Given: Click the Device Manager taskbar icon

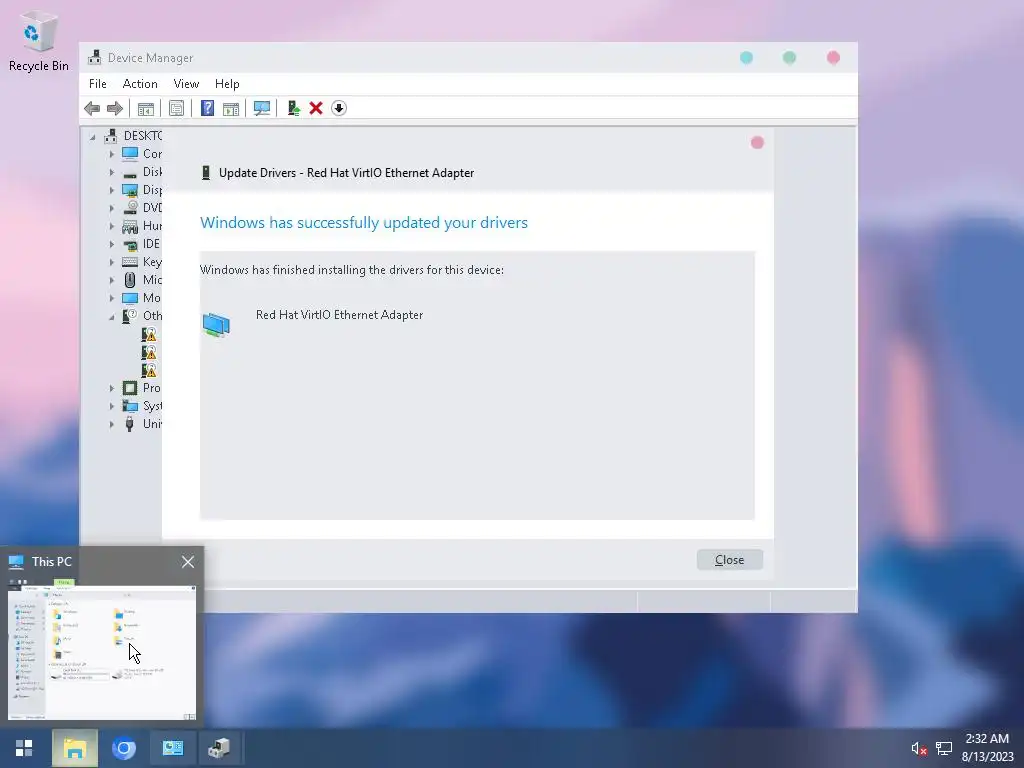Looking at the screenshot, I should 219,748.
